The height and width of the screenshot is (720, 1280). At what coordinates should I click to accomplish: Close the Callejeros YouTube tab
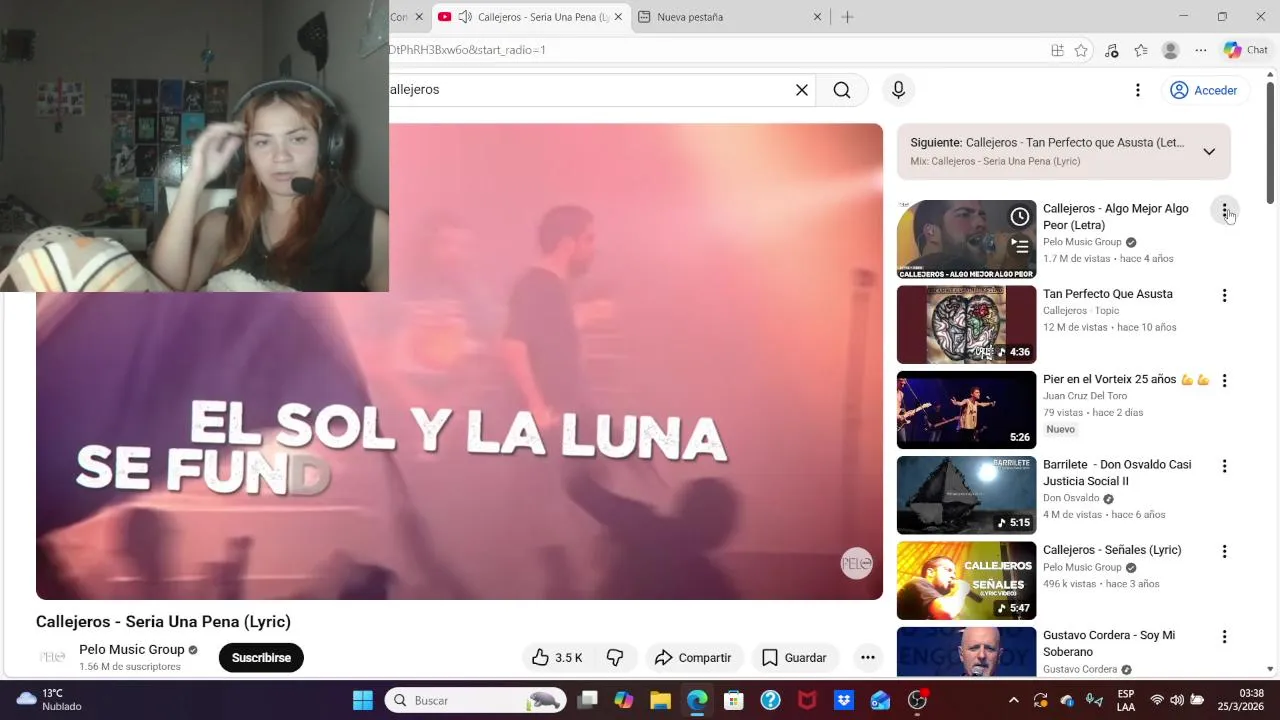coord(618,17)
